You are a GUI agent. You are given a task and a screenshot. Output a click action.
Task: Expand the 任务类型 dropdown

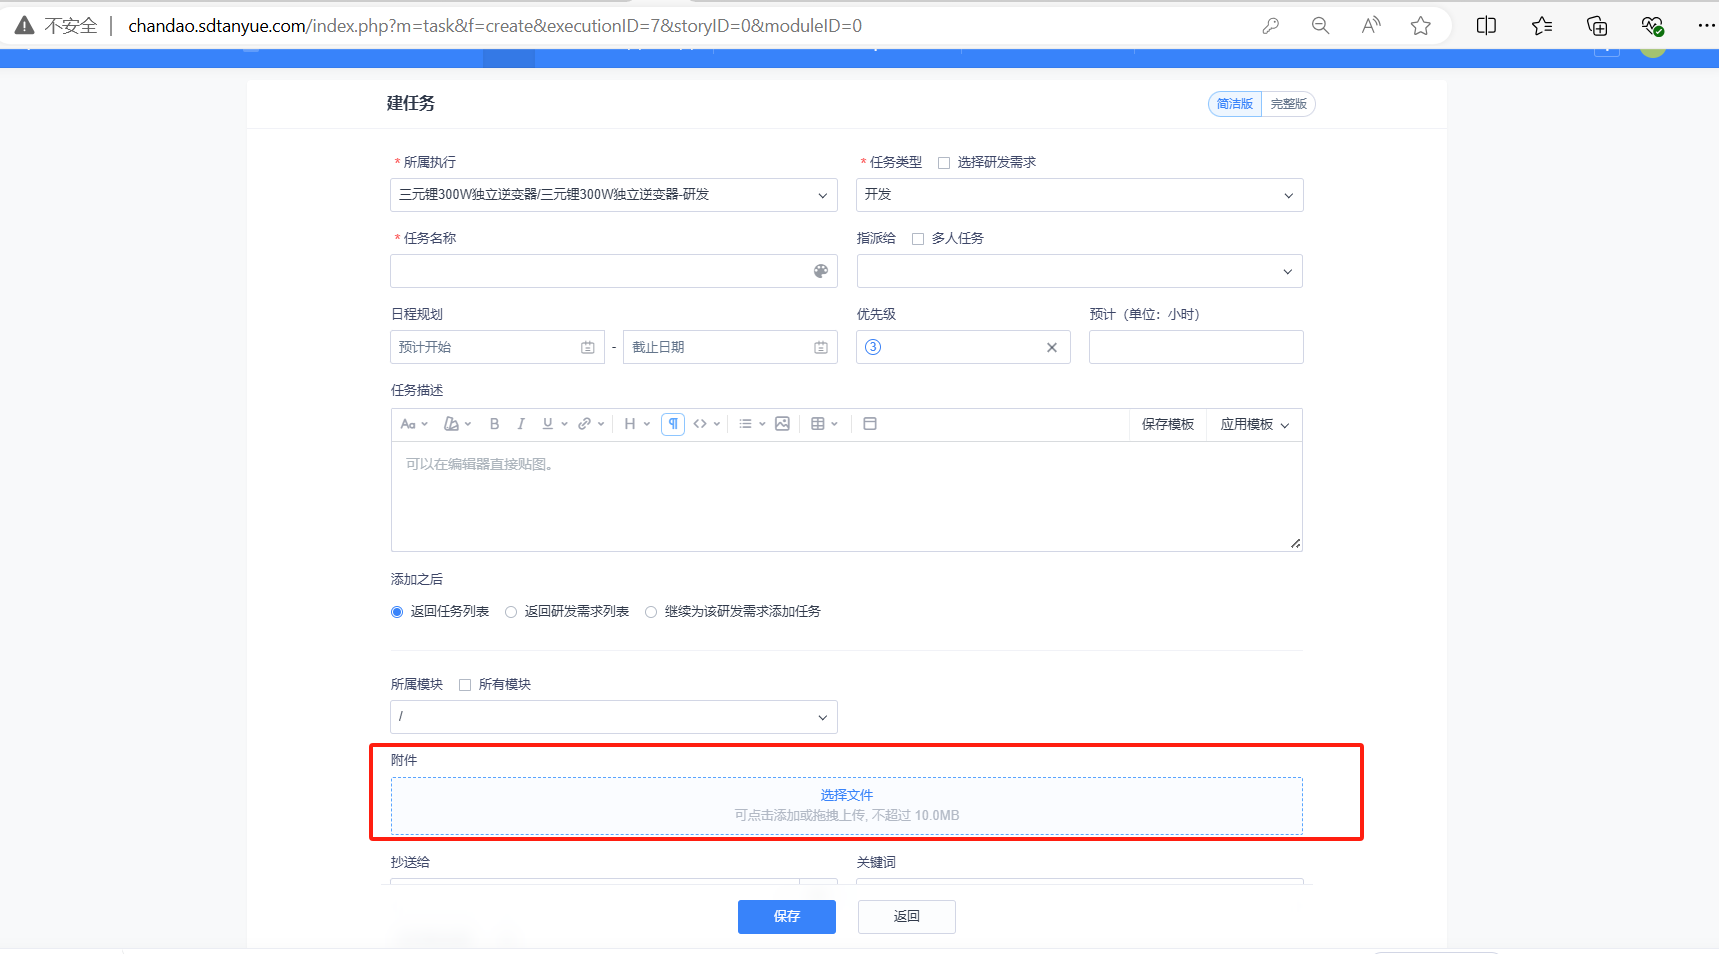pyautogui.click(x=1080, y=195)
